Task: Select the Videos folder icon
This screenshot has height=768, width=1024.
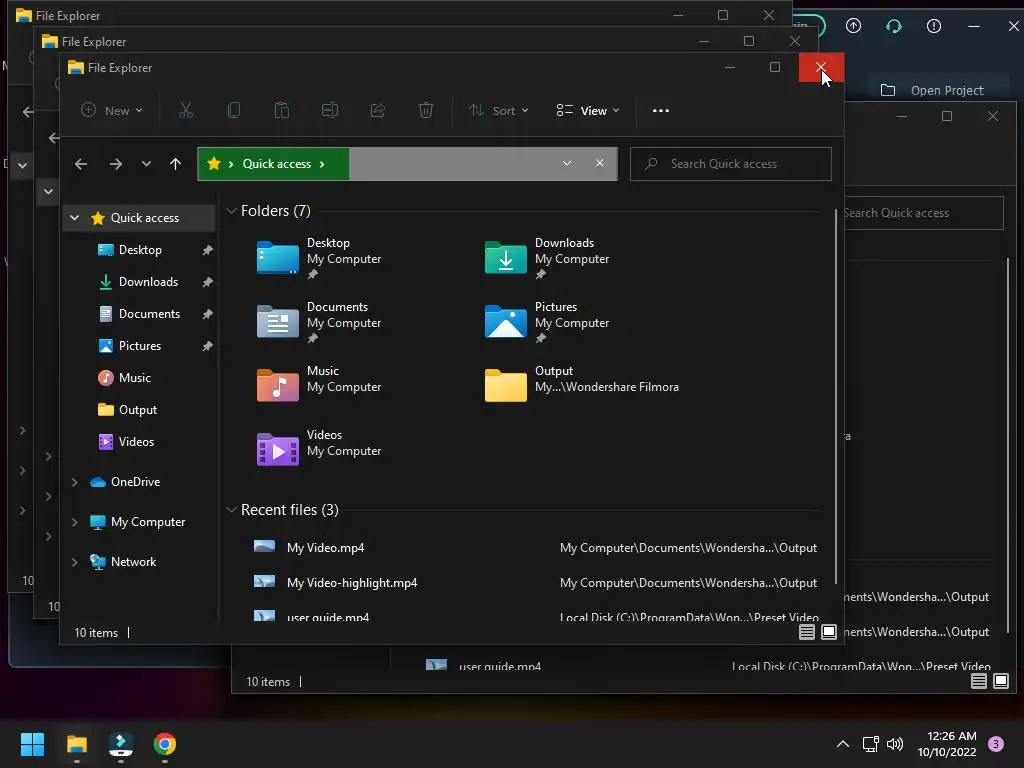Action: point(278,449)
